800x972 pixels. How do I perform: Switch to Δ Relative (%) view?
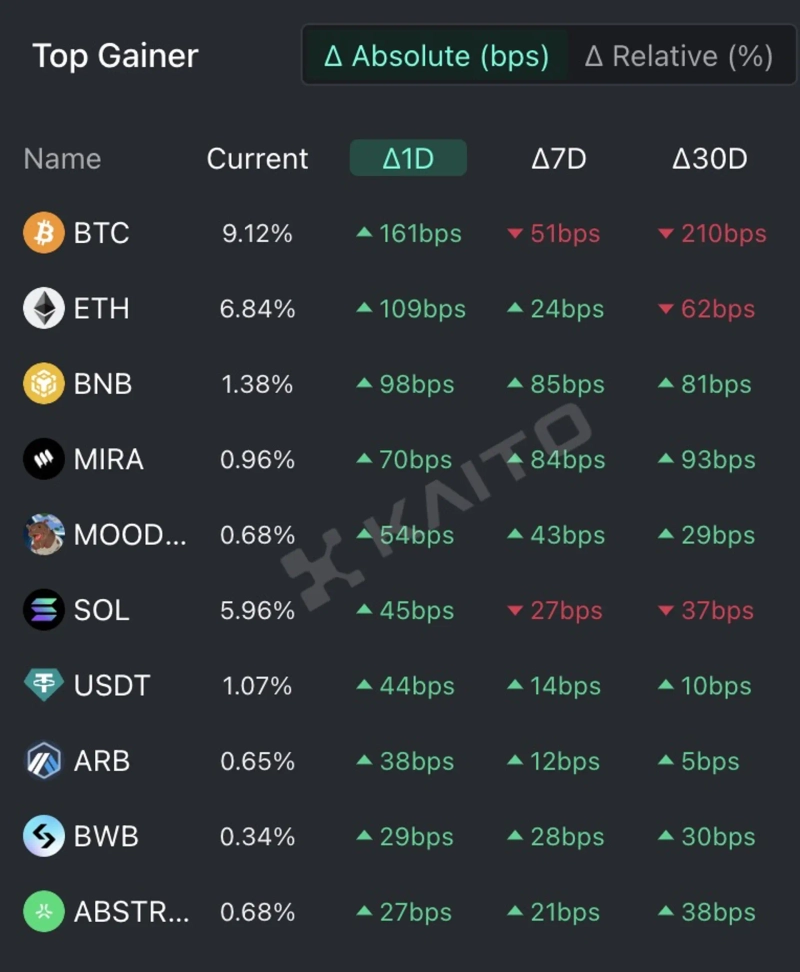pos(678,56)
